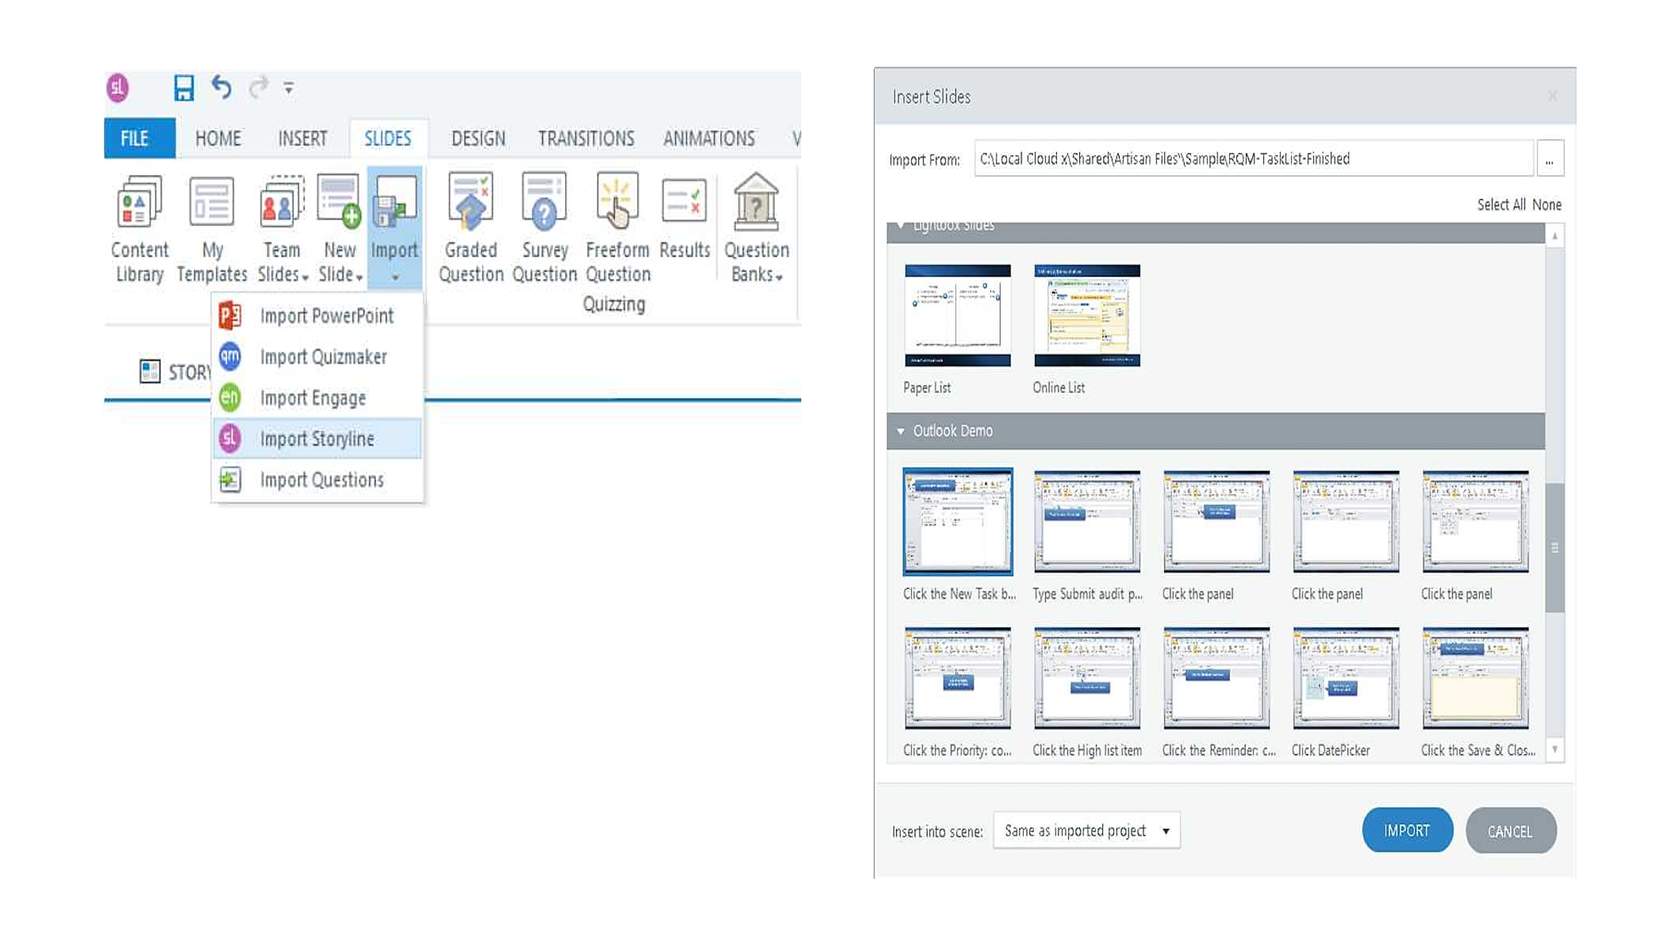
Task: Select the 'Click the Reminder: c...' thumbnail
Action: [x=1216, y=678]
